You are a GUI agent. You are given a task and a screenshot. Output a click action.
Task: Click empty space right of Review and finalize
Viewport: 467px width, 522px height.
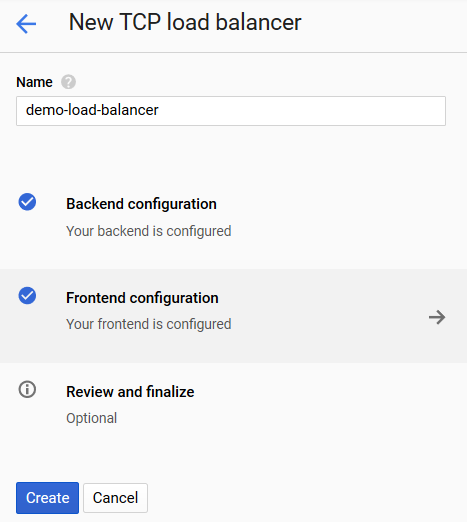[333, 403]
